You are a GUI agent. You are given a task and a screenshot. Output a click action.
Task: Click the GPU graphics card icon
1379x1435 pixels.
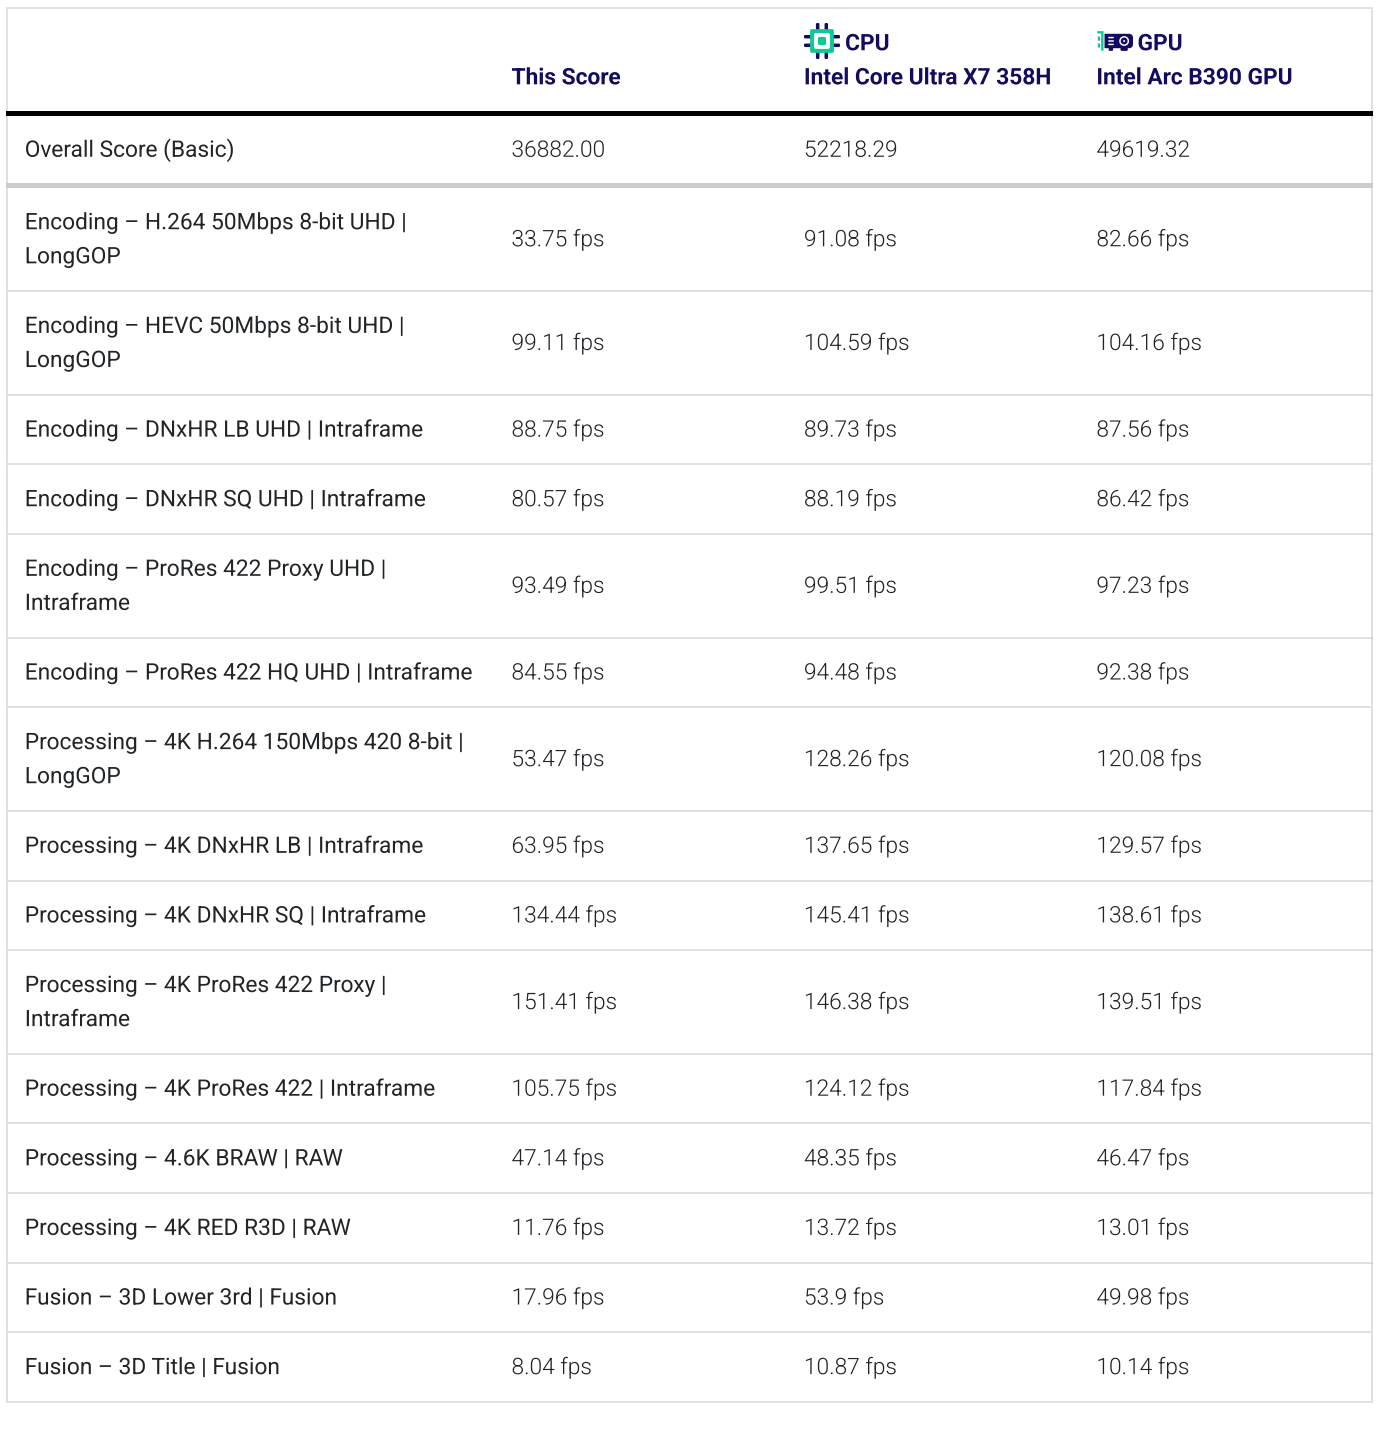coord(1114,41)
